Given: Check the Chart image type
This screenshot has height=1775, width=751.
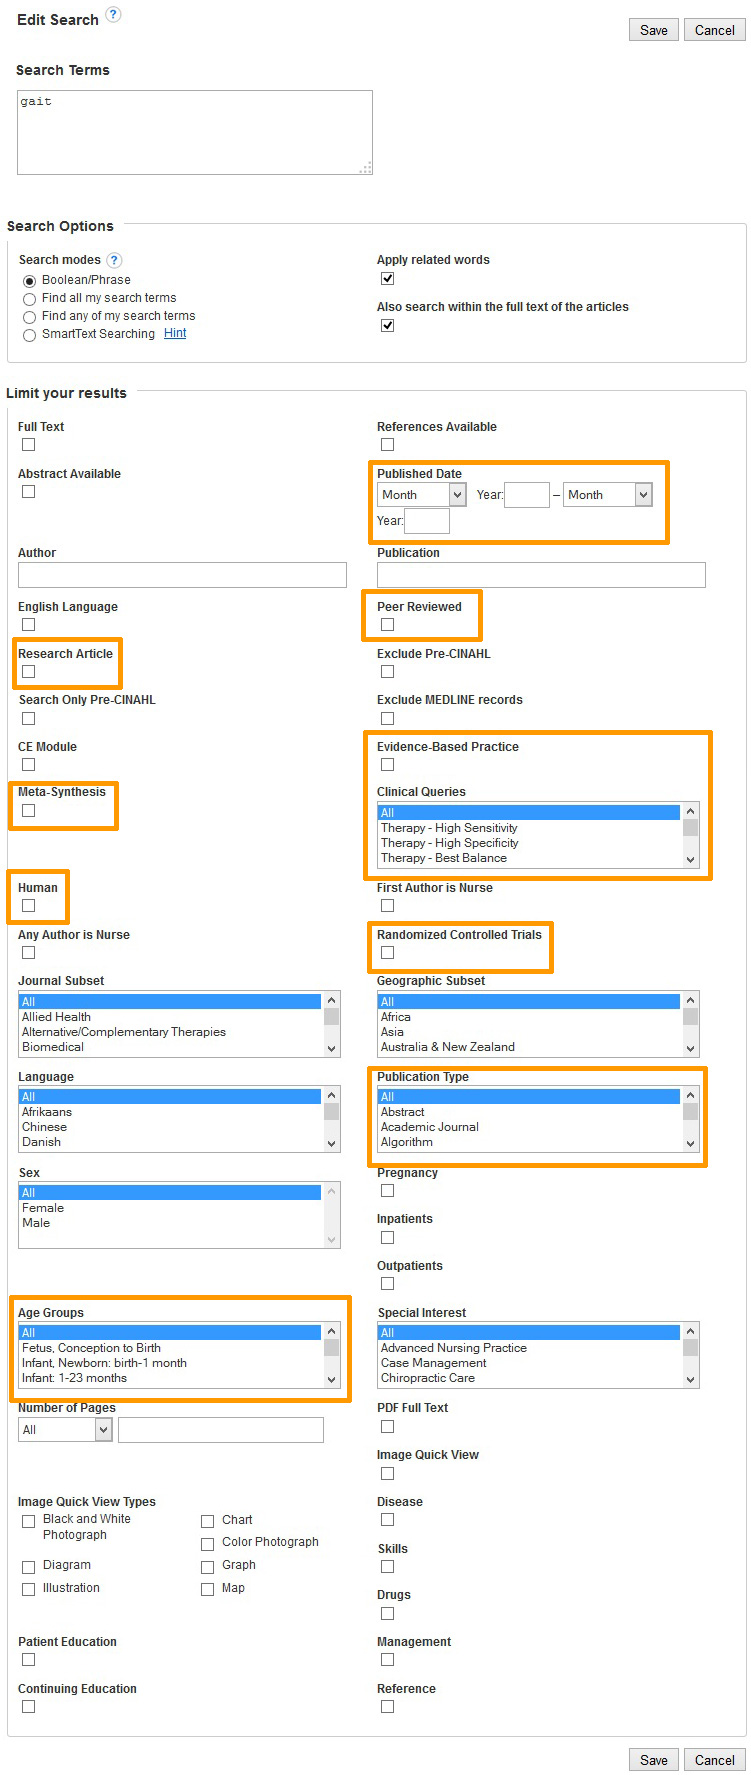Looking at the screenshot, I should point(208,1521).
